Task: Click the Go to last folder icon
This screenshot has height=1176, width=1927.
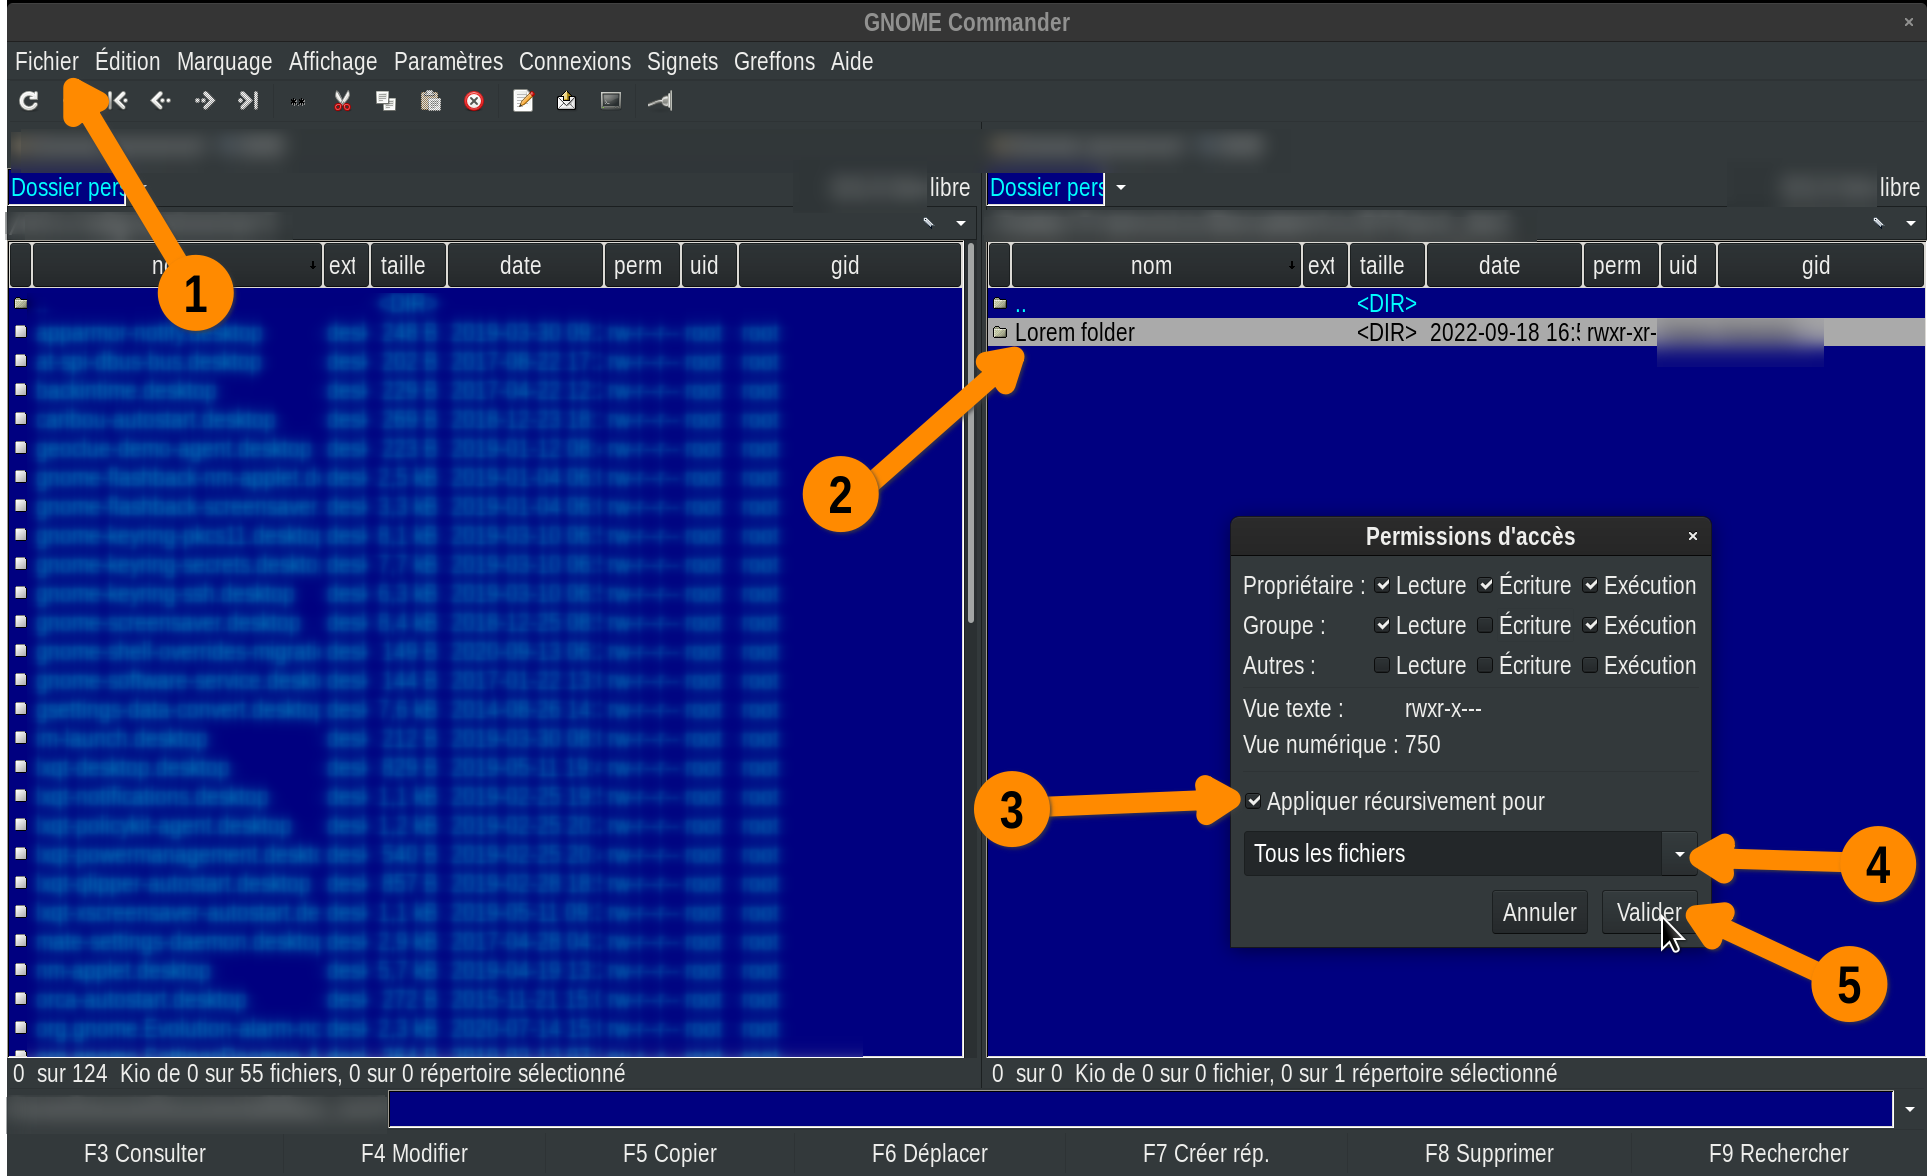Action: (249, 100)
